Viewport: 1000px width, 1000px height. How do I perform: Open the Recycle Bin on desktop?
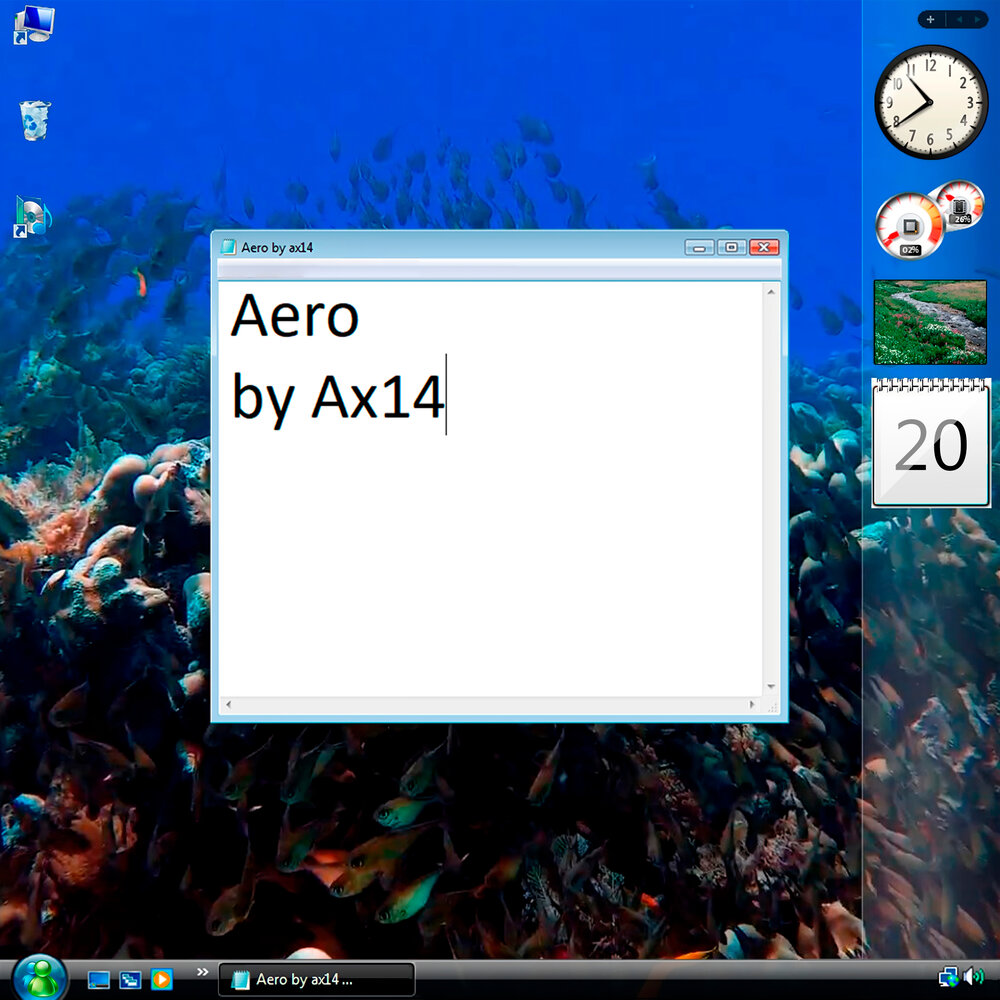[x=34, y=120]
